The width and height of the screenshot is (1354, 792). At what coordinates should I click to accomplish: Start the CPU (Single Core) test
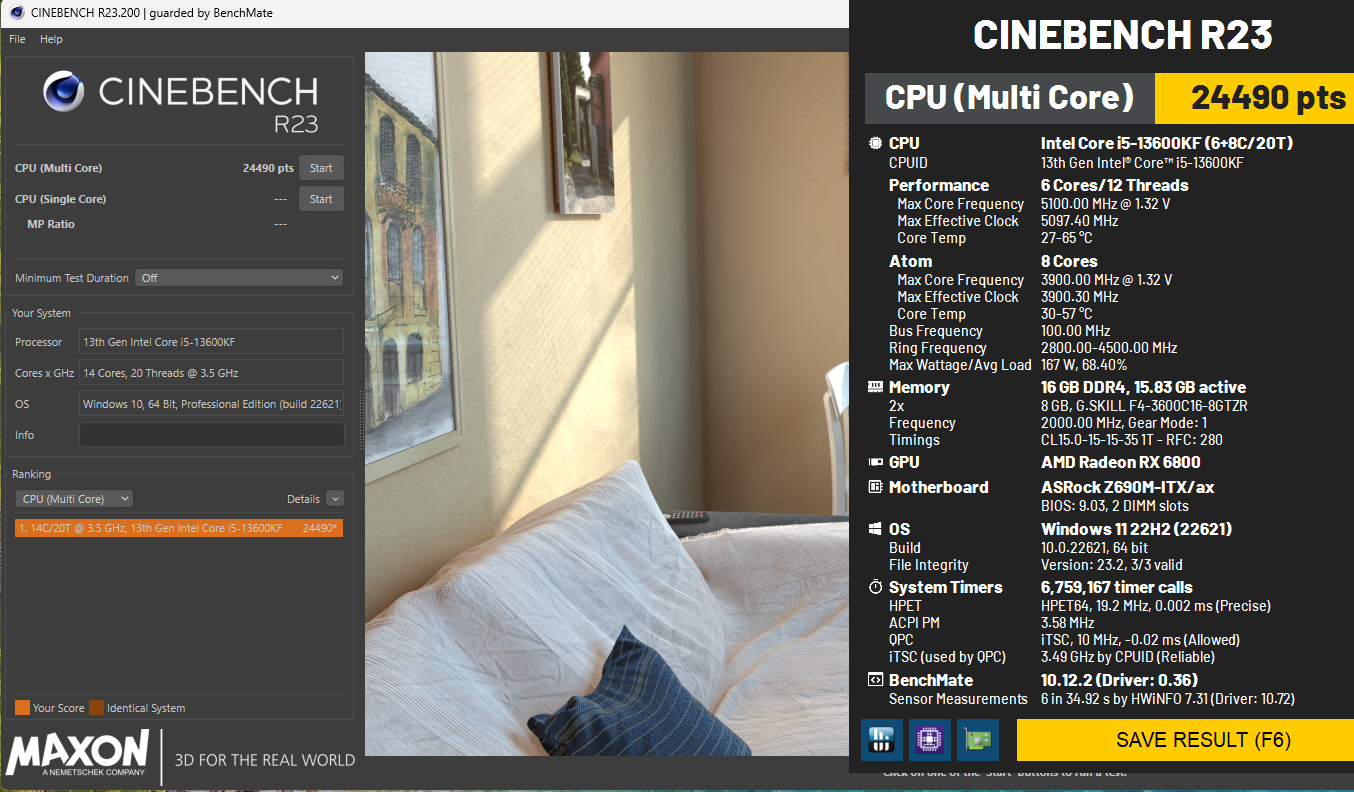click(x=321, y=199)
